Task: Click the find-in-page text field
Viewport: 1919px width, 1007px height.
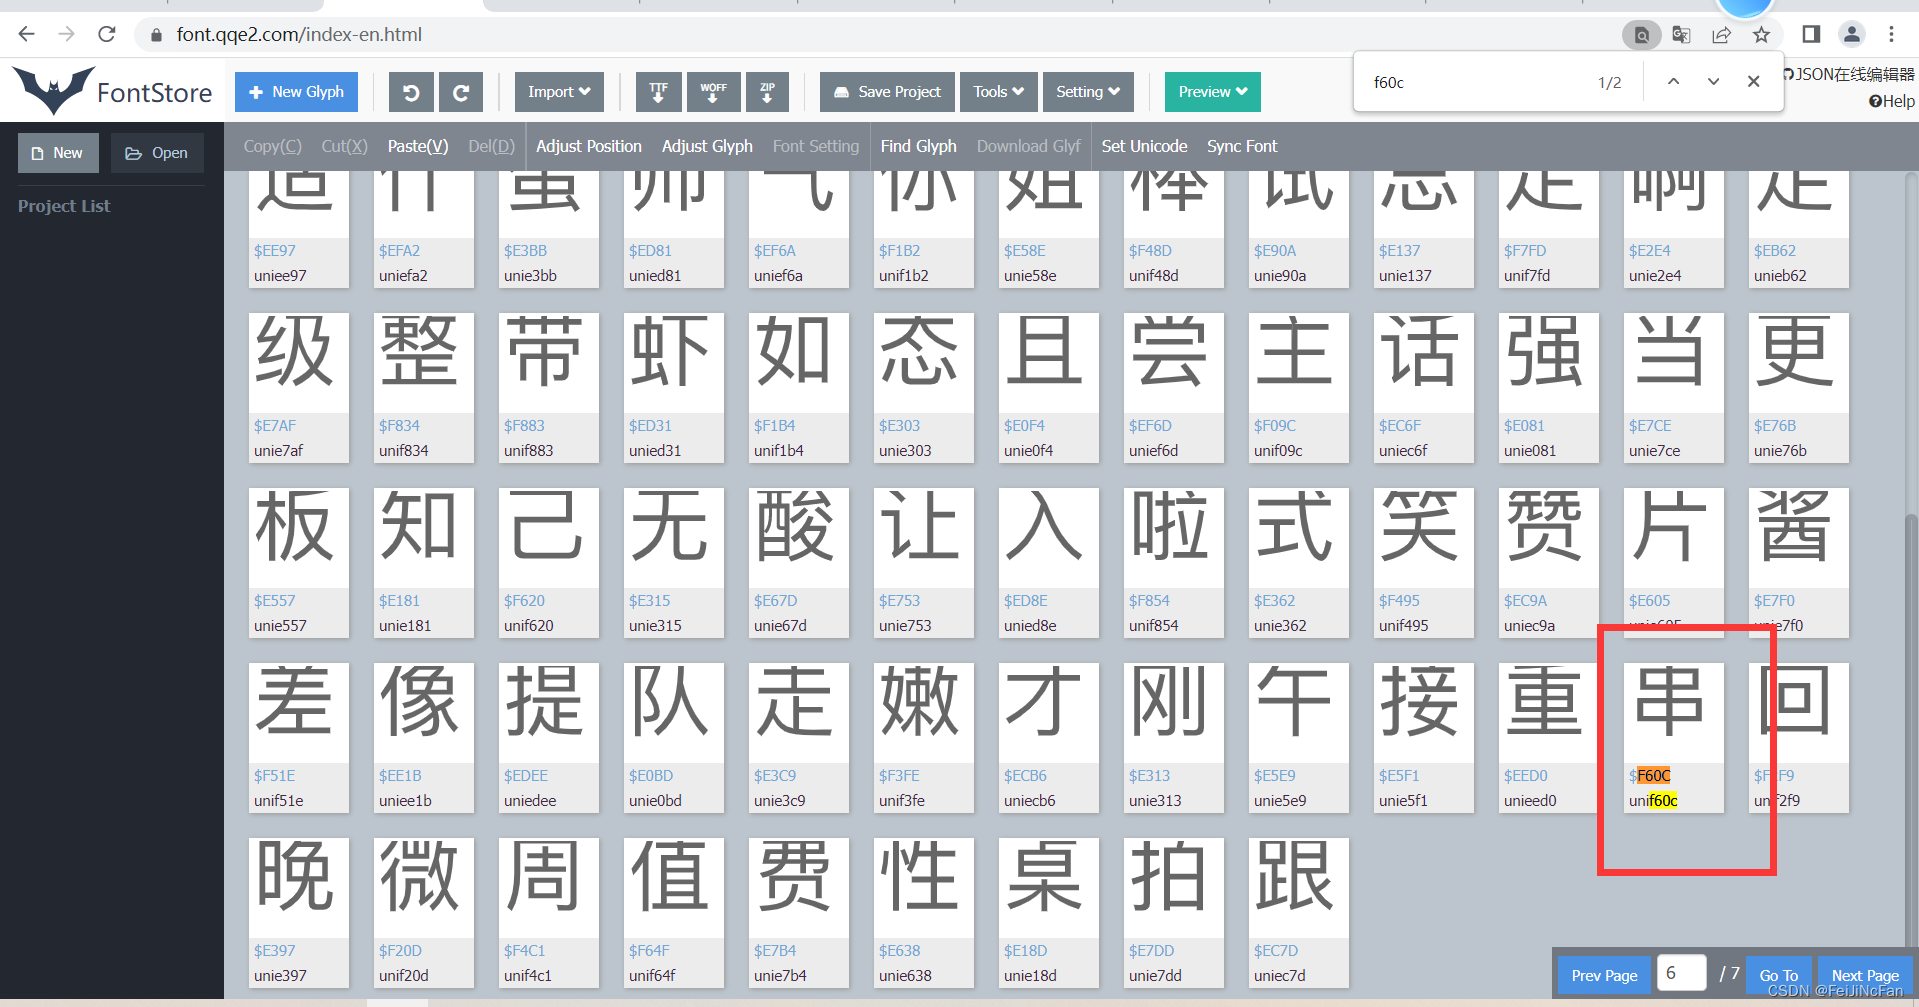Action: (x=1475, y=82)
